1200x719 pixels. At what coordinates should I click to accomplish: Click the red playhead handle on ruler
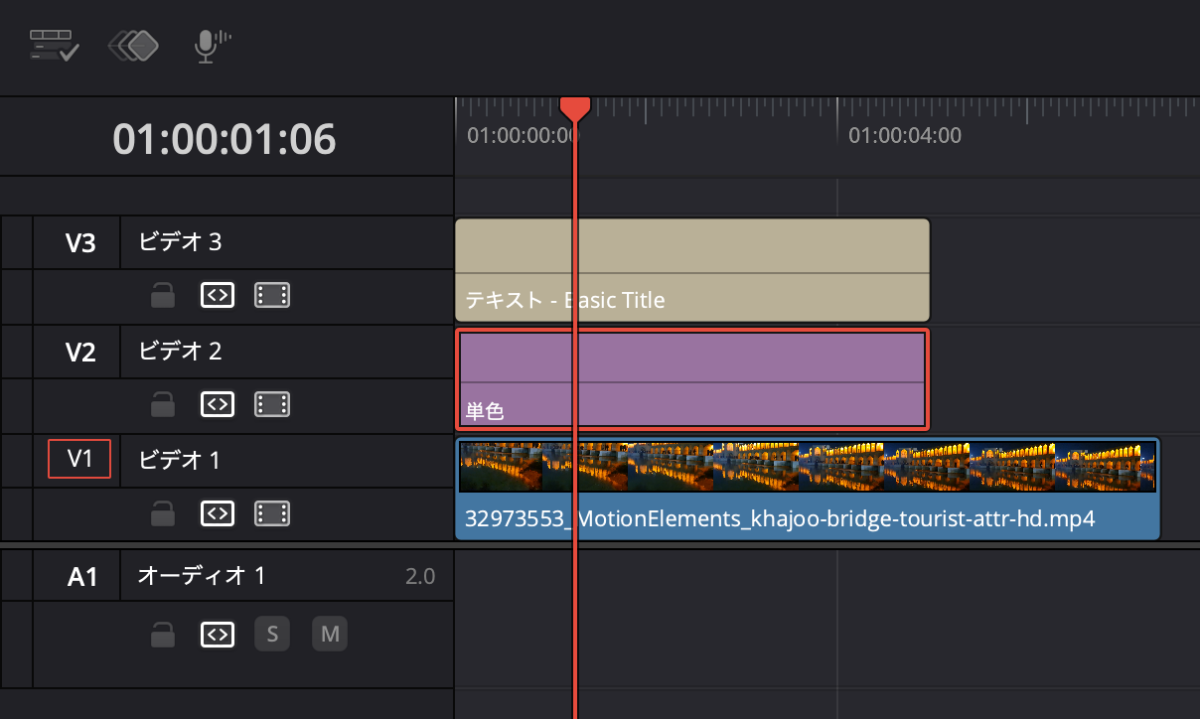click(575, 108)
